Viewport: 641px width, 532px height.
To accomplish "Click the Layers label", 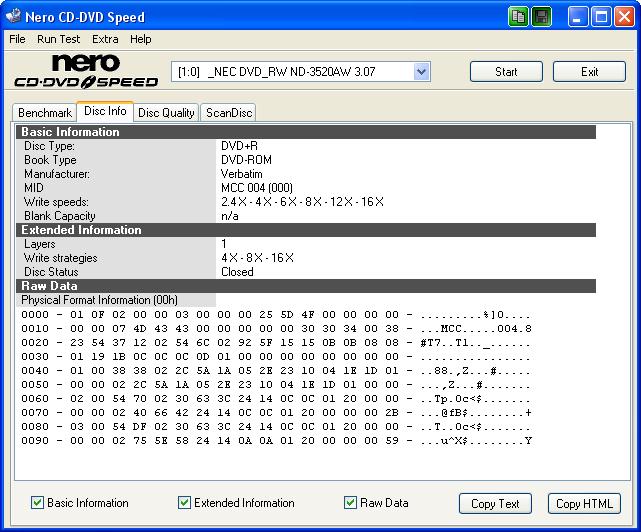I will (x=40, y=244).
